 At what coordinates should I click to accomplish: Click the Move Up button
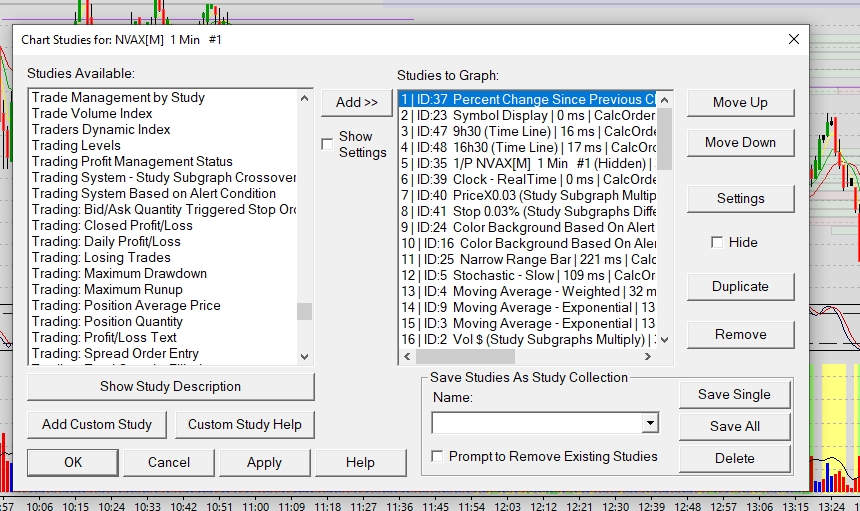click(740, 103)
